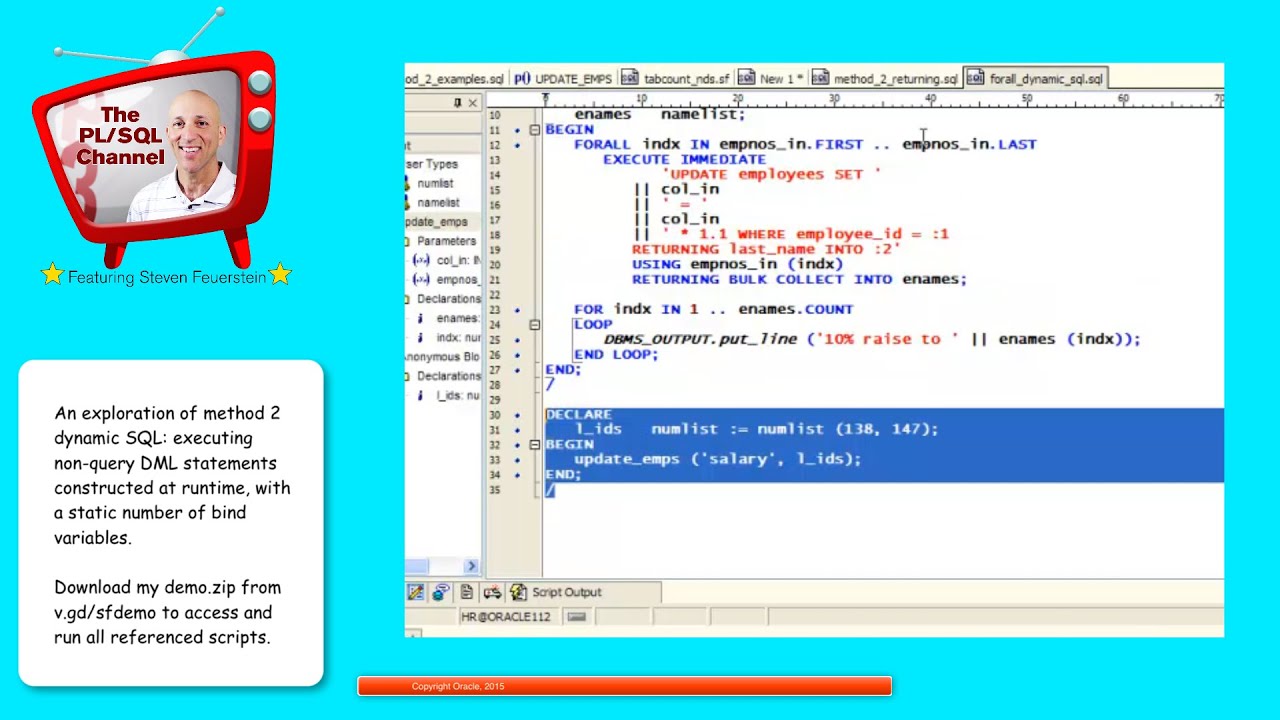Viewport: 1280px width, 720px height.
Task: Select the empnos_ parameter in navigator
Action: click(x=447, y=280)
